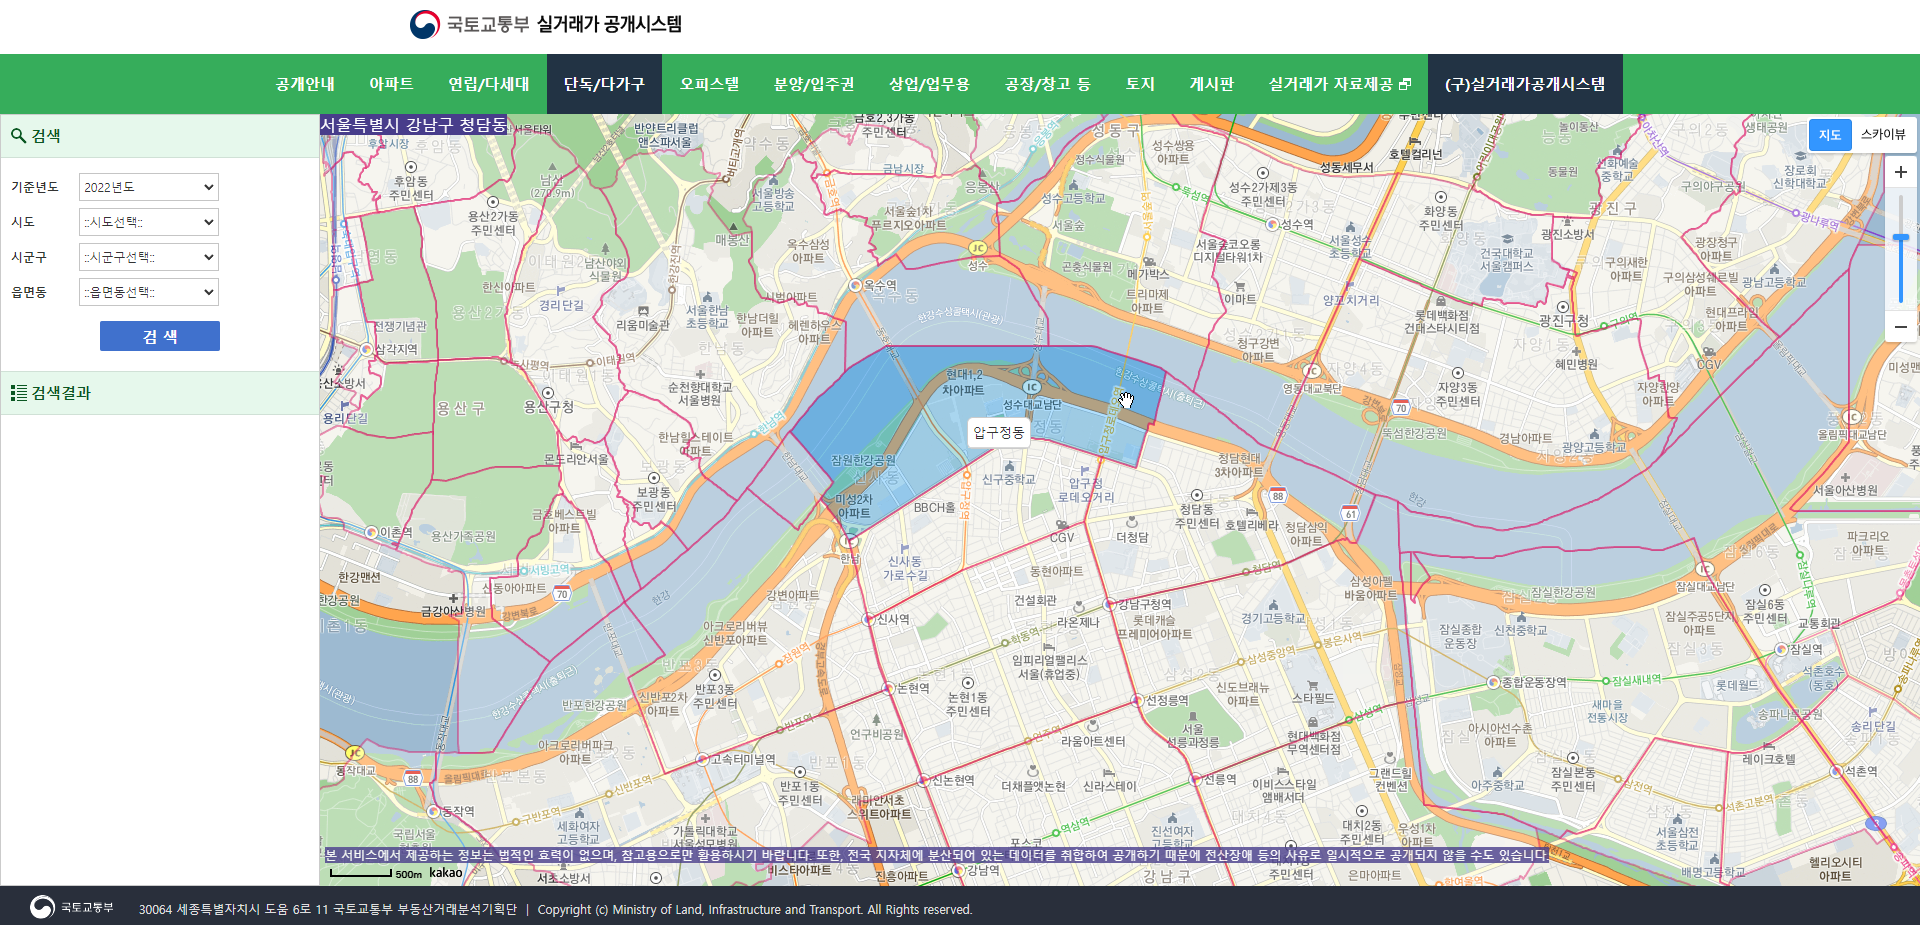Click the 혜민병원 marker
Screen dimensions: 1920x925
(1576, 352)
